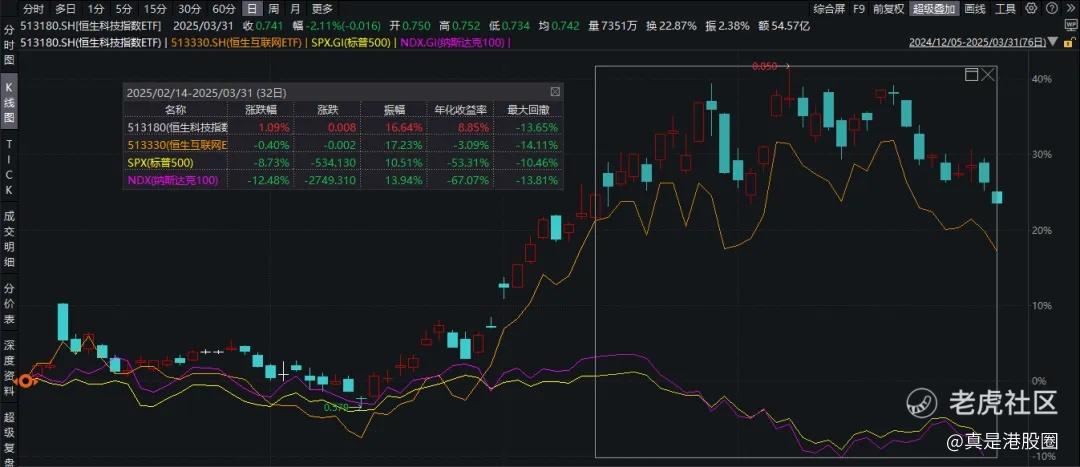Click the table title 2025/02/14-2025/03/31 (32日)

coord(206,92)
